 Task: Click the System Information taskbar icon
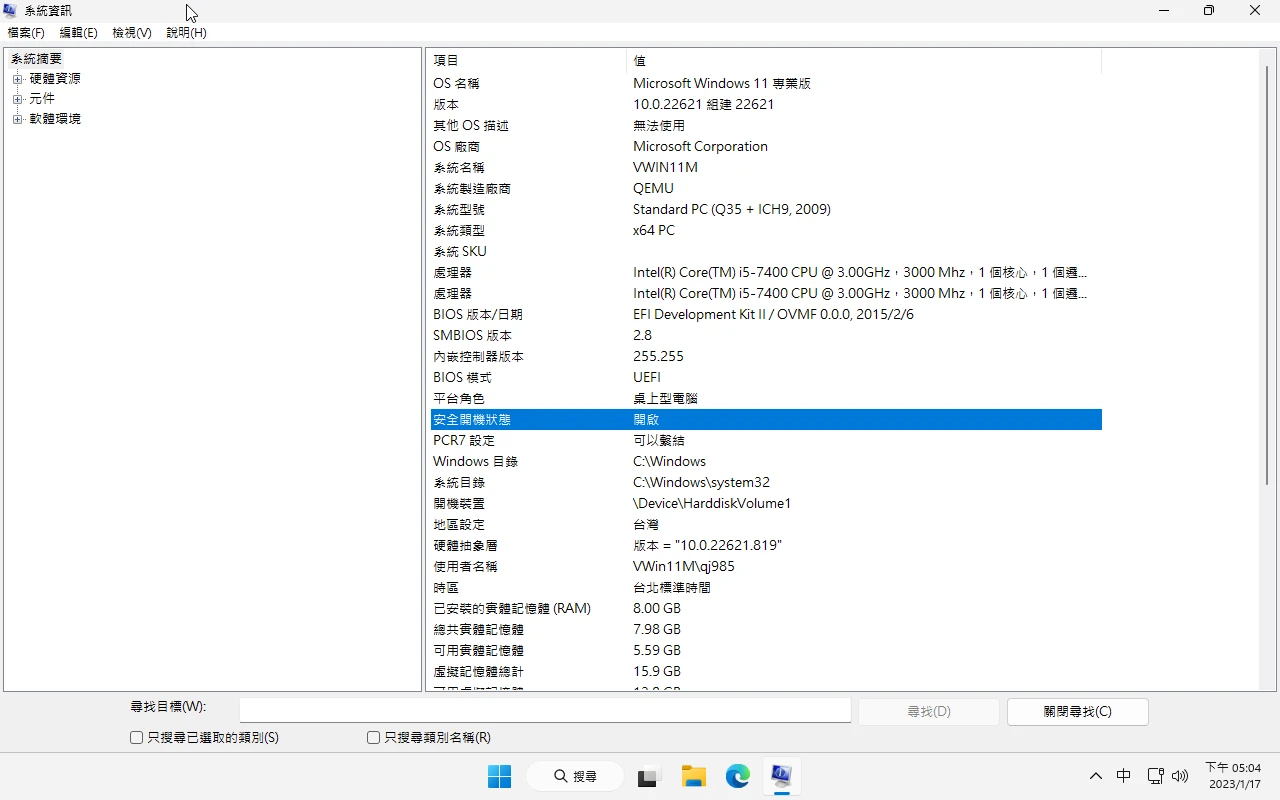pos(782,776)
